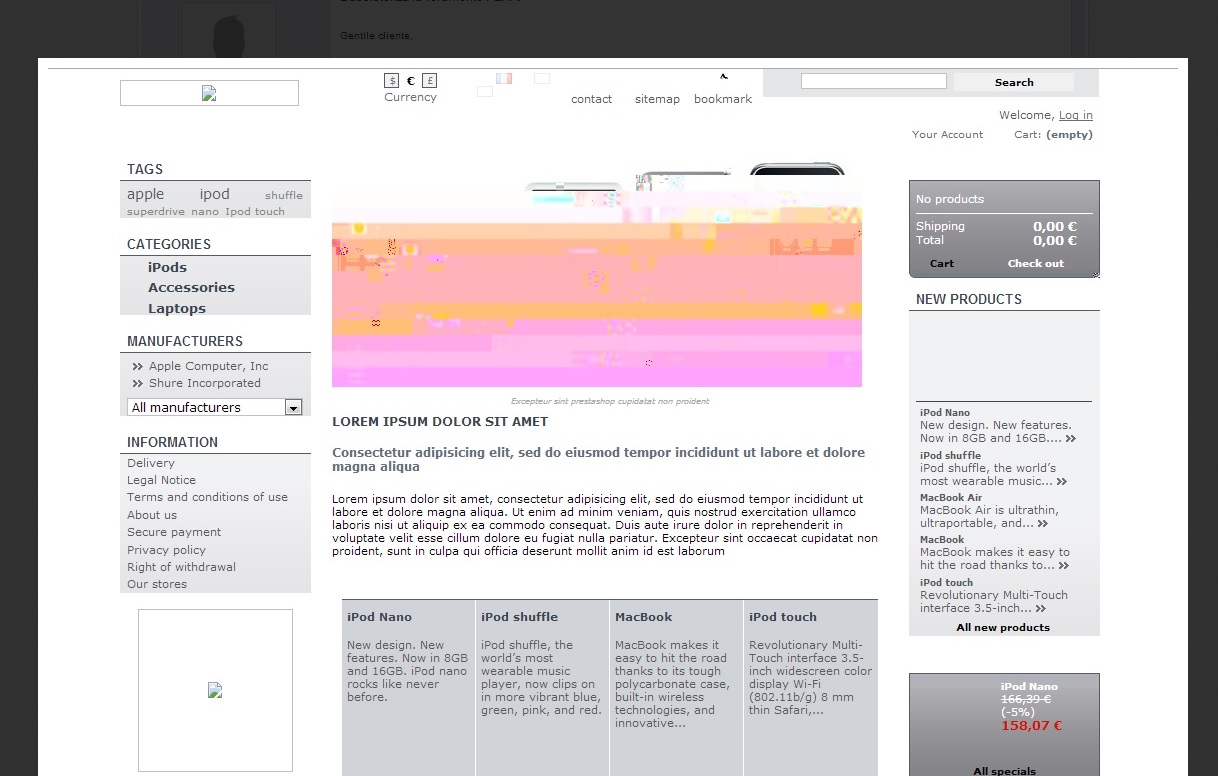Click the Search button
Viewport: 1218px width, 776px height.
click(1014, 82)
